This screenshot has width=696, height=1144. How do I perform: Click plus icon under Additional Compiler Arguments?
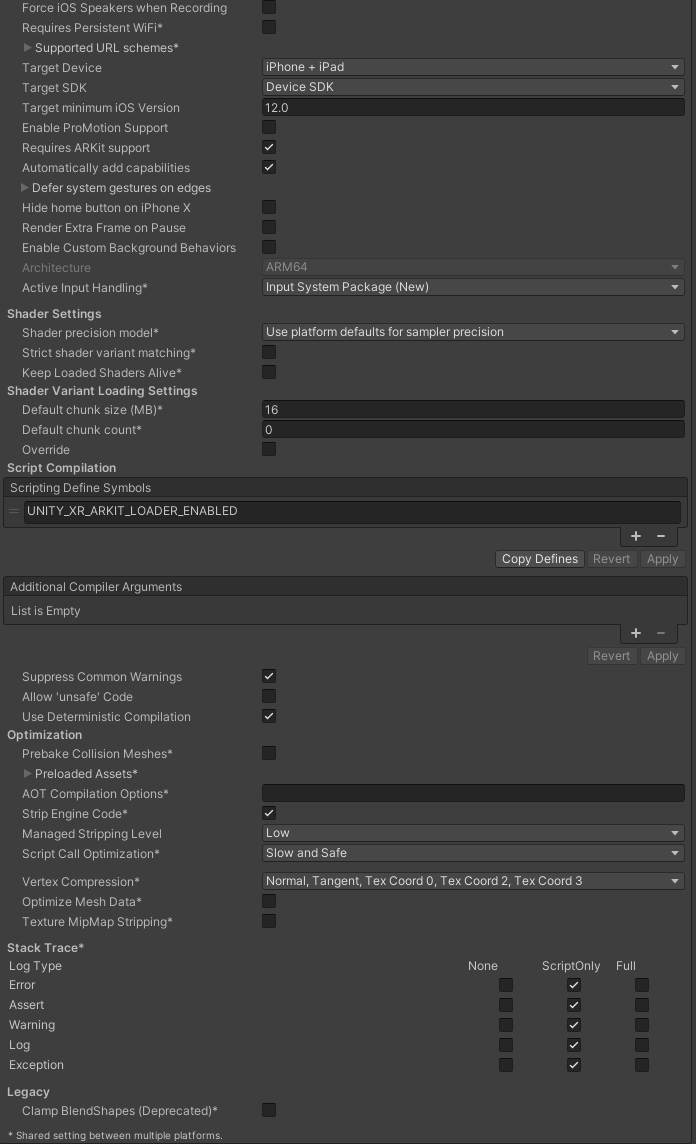[x=636, y=633]
